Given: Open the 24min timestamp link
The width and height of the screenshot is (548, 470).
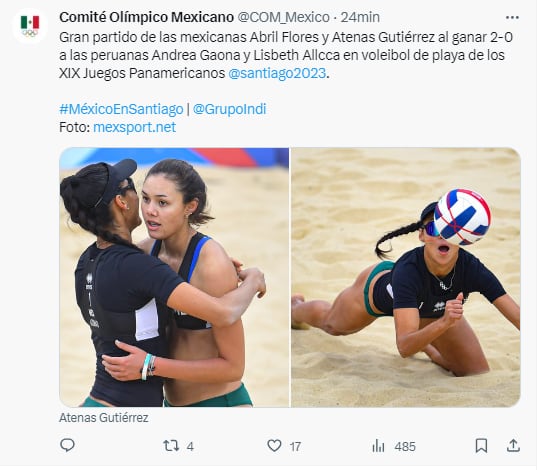Looking at the screenshot, I should pos(360,17).
